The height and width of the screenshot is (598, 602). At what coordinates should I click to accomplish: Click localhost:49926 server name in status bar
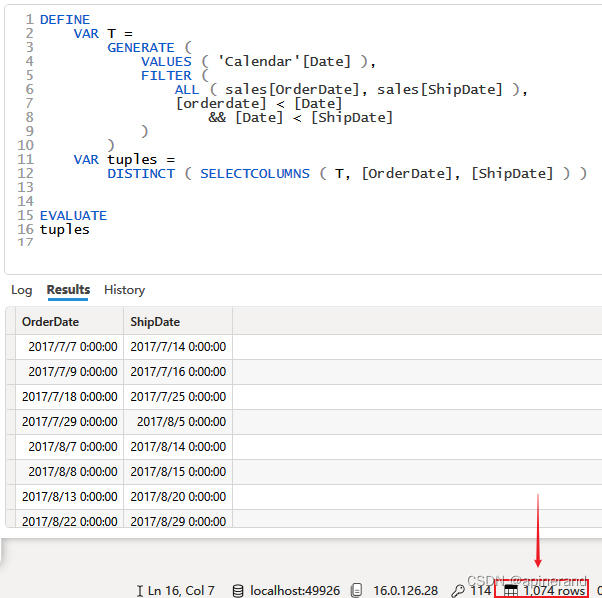pos(295,591)
